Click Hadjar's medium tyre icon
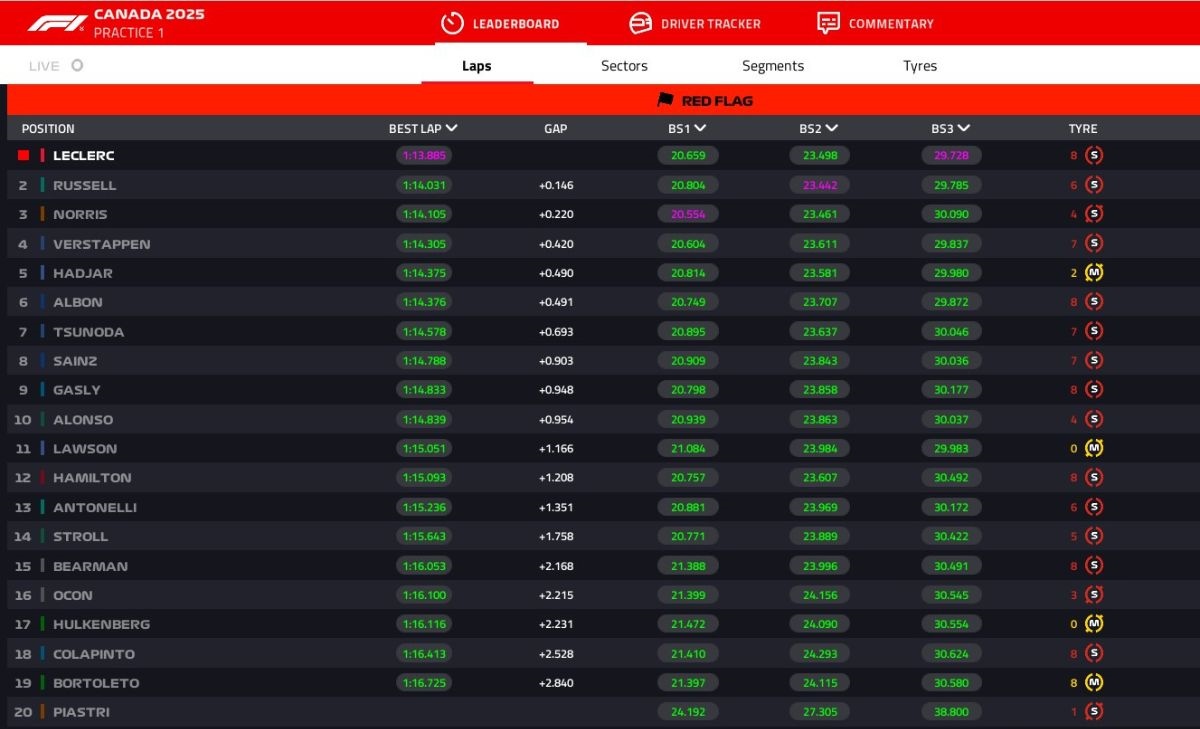 click(x=1094, y=273)
